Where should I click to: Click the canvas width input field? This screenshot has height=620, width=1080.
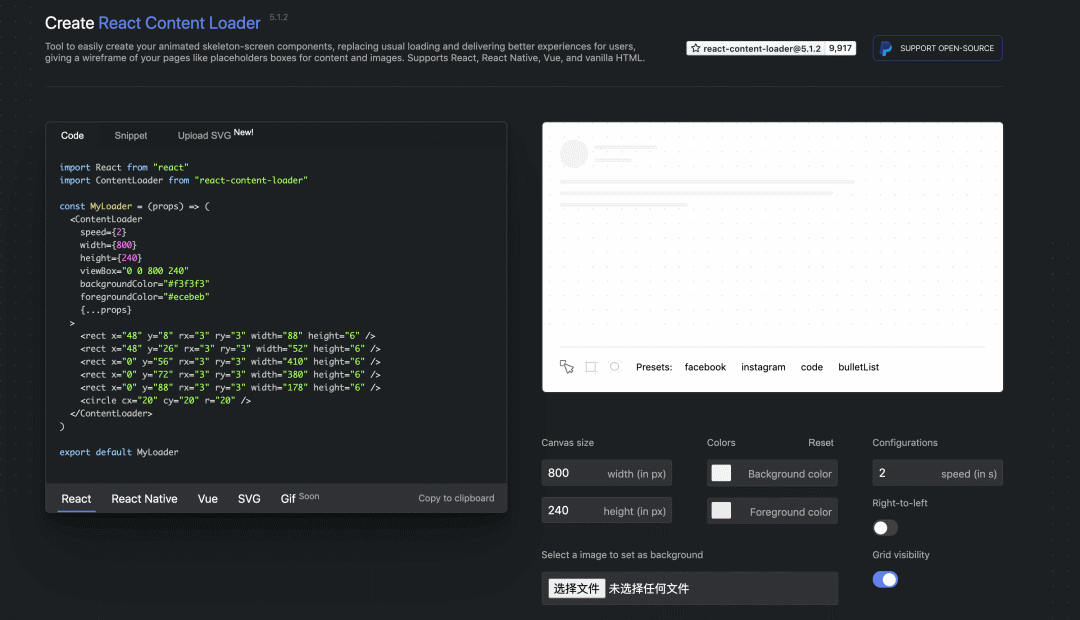coord(606,473)
